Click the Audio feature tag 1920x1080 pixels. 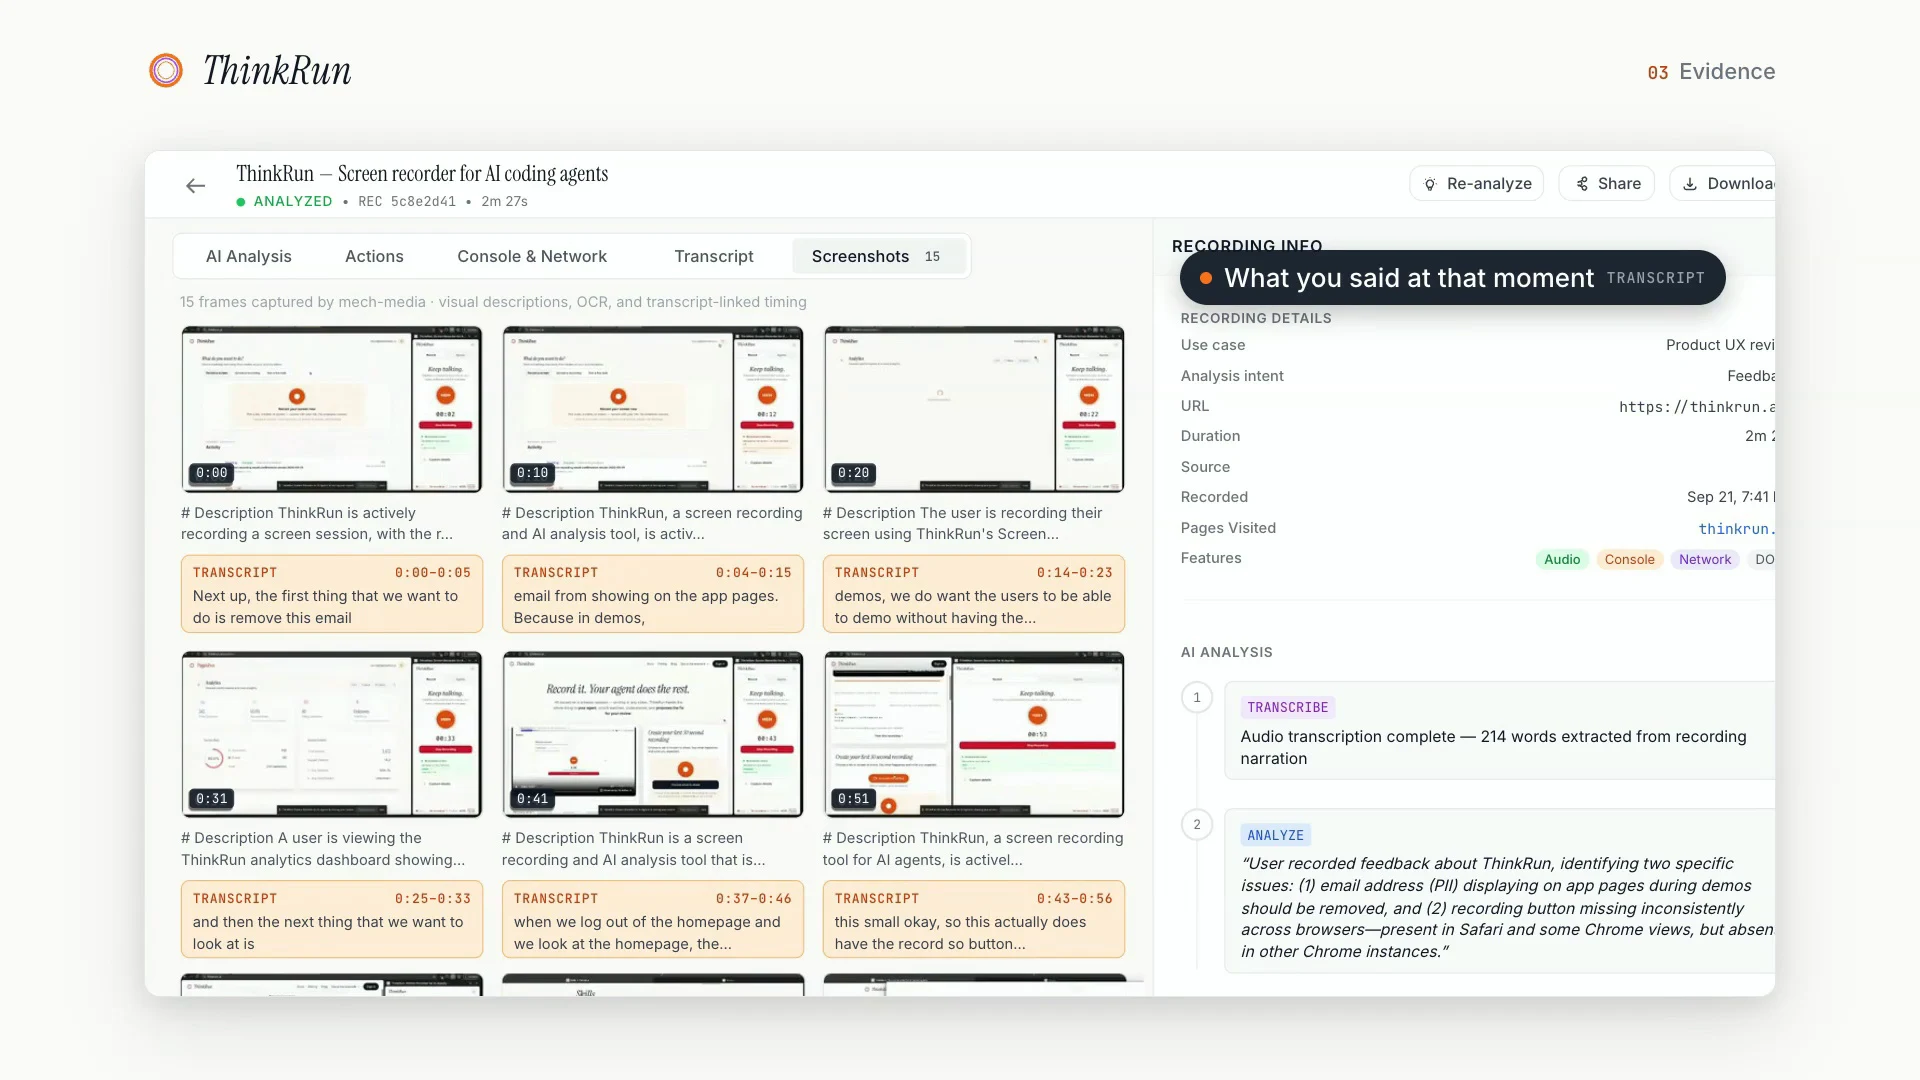1562,560
